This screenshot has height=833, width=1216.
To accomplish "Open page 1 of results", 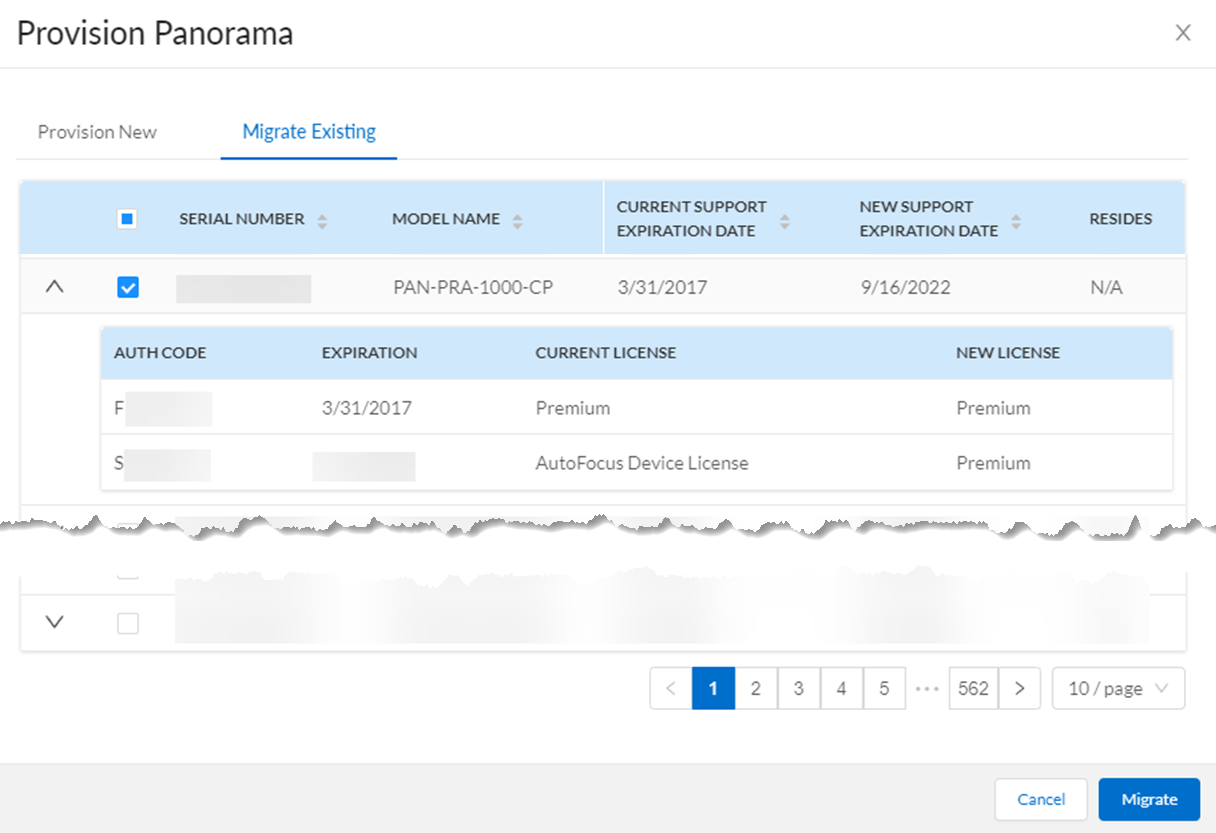I will click(x=714, y=688).
